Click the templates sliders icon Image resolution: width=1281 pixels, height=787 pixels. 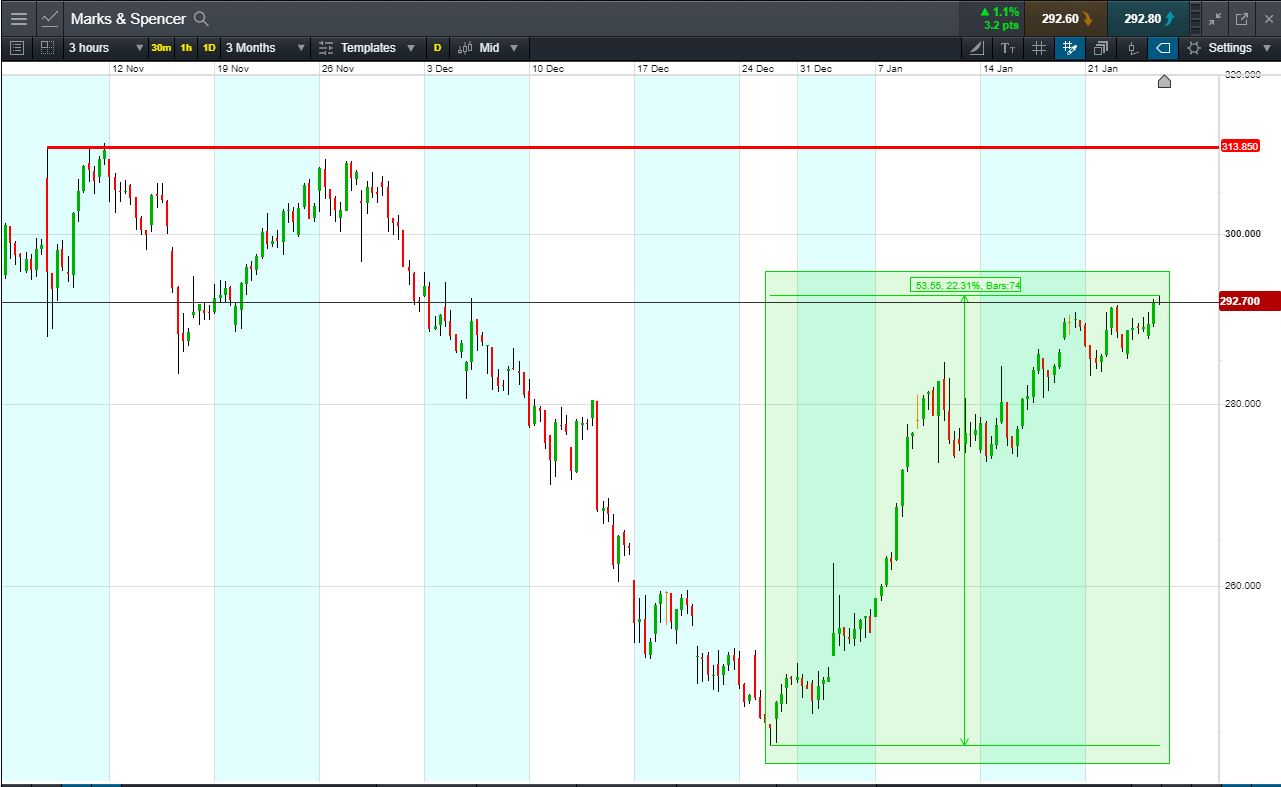[x=326, y=47]
